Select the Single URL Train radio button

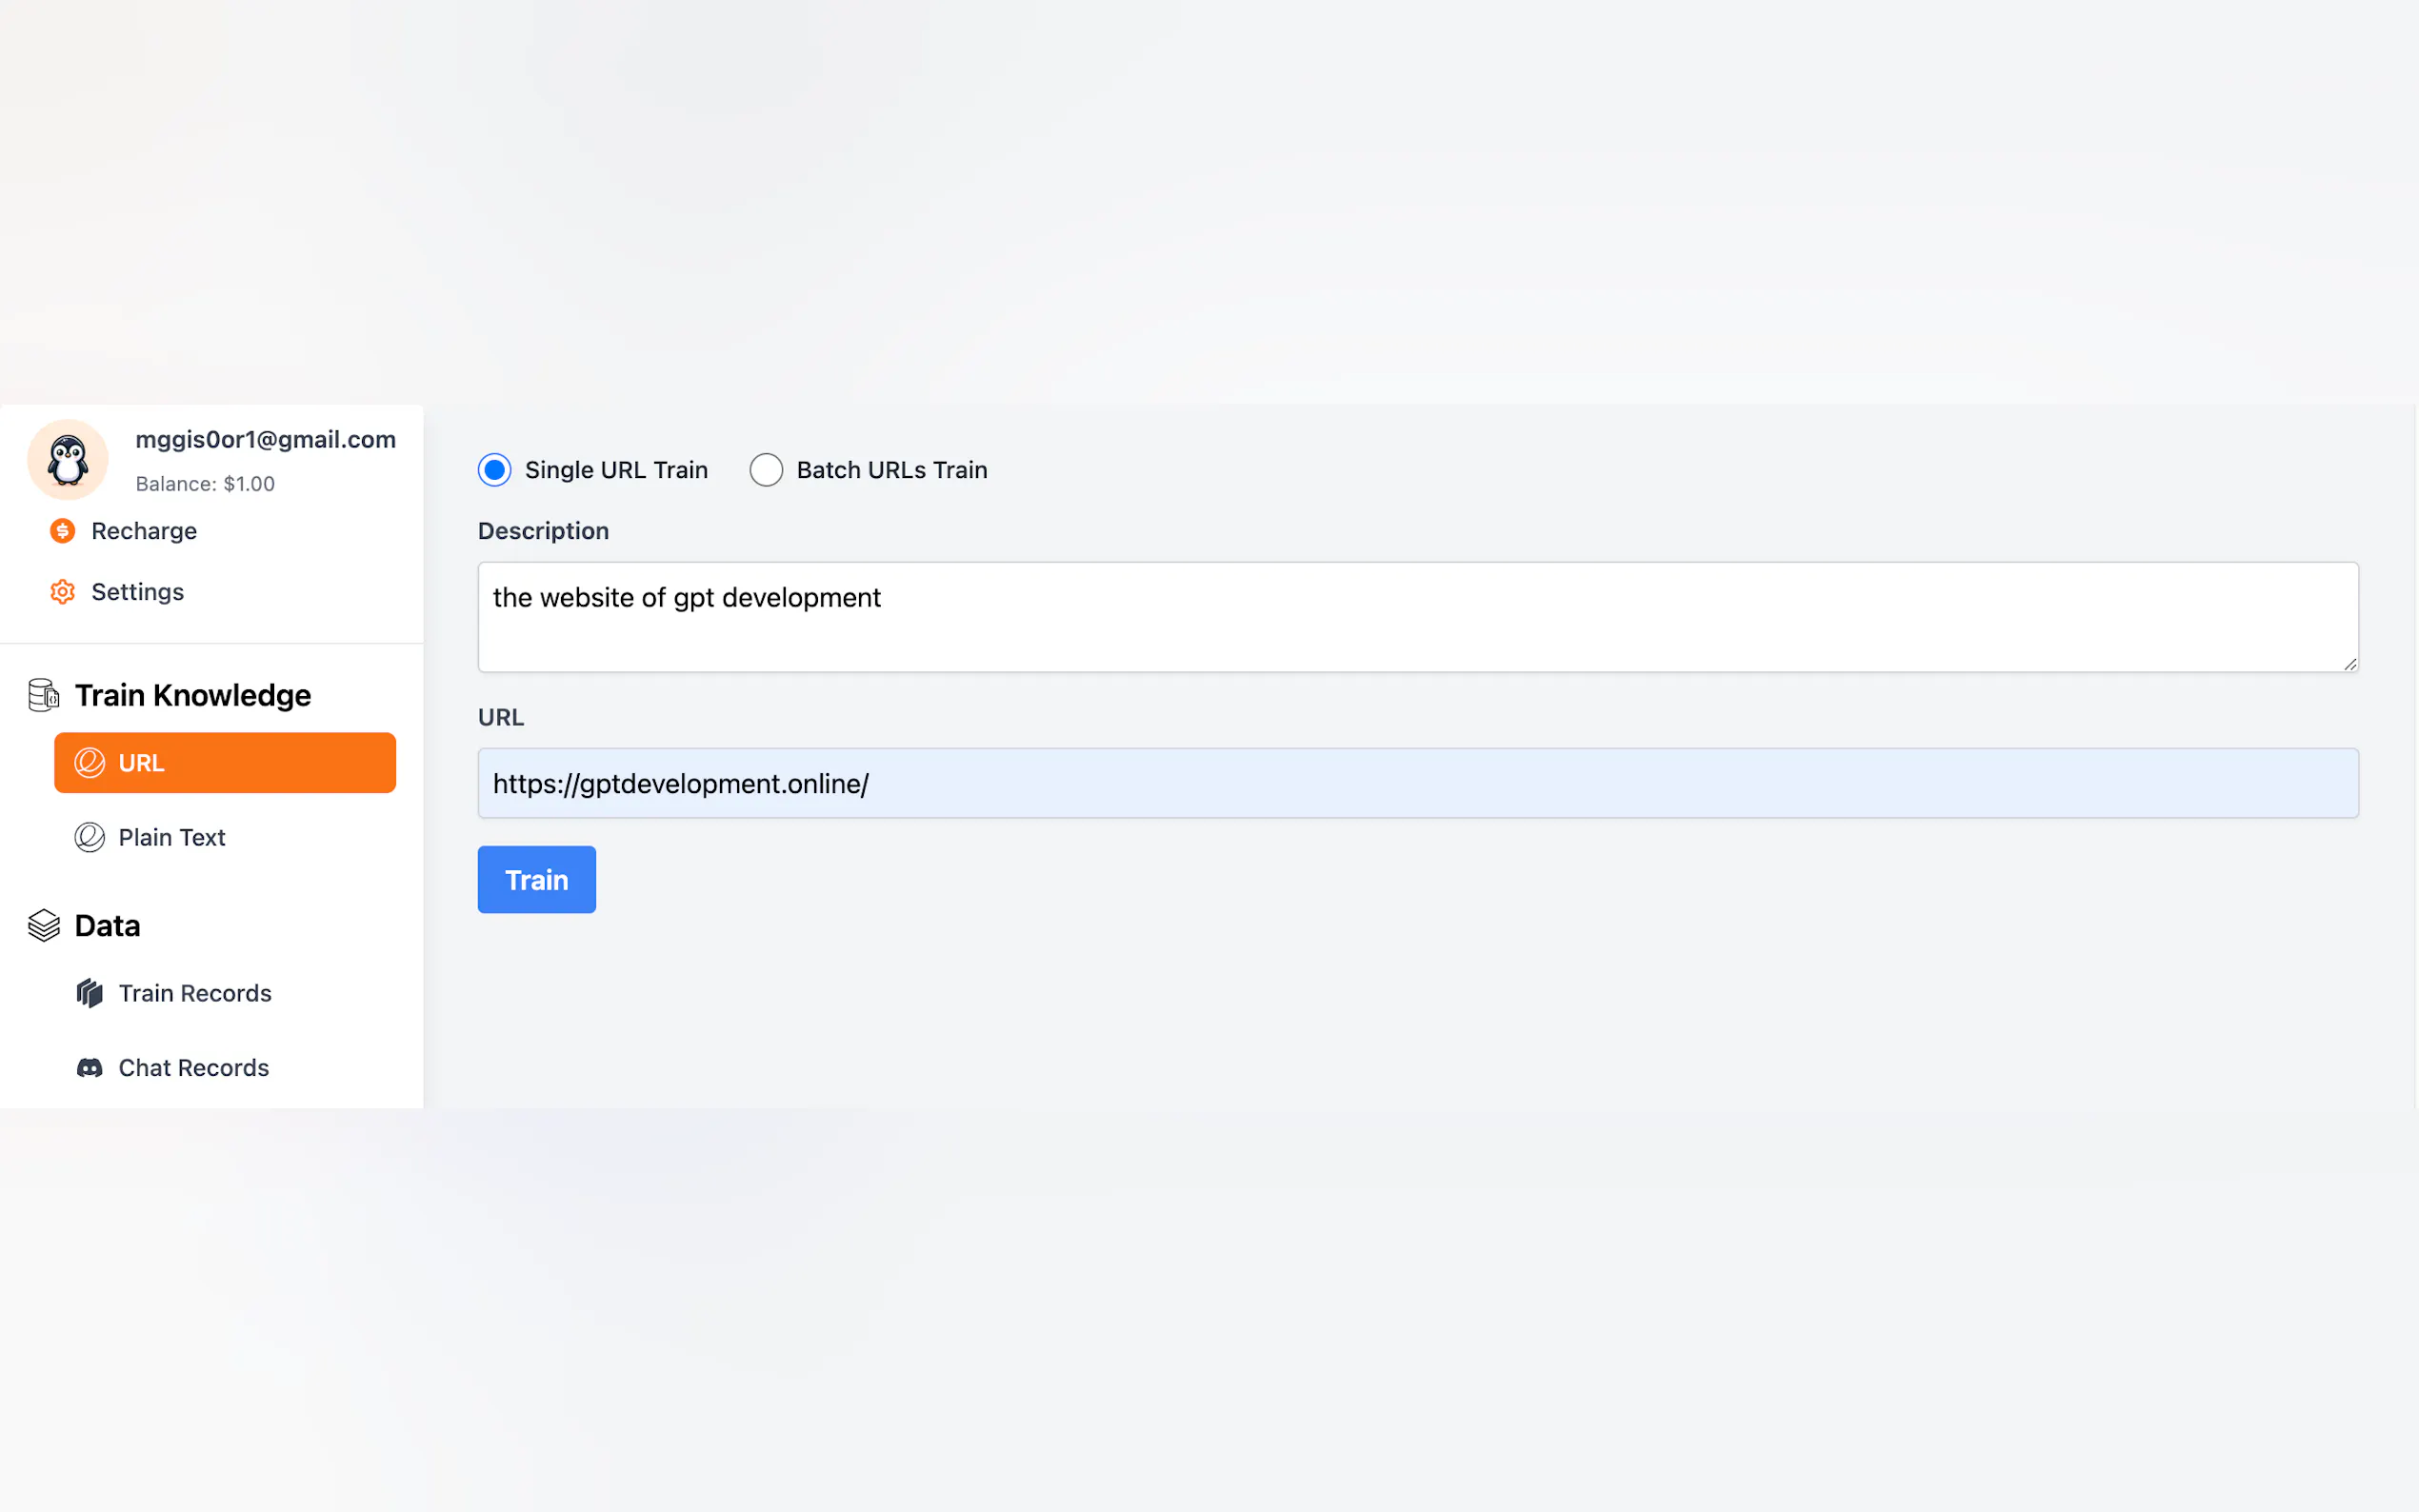[495, 470]
